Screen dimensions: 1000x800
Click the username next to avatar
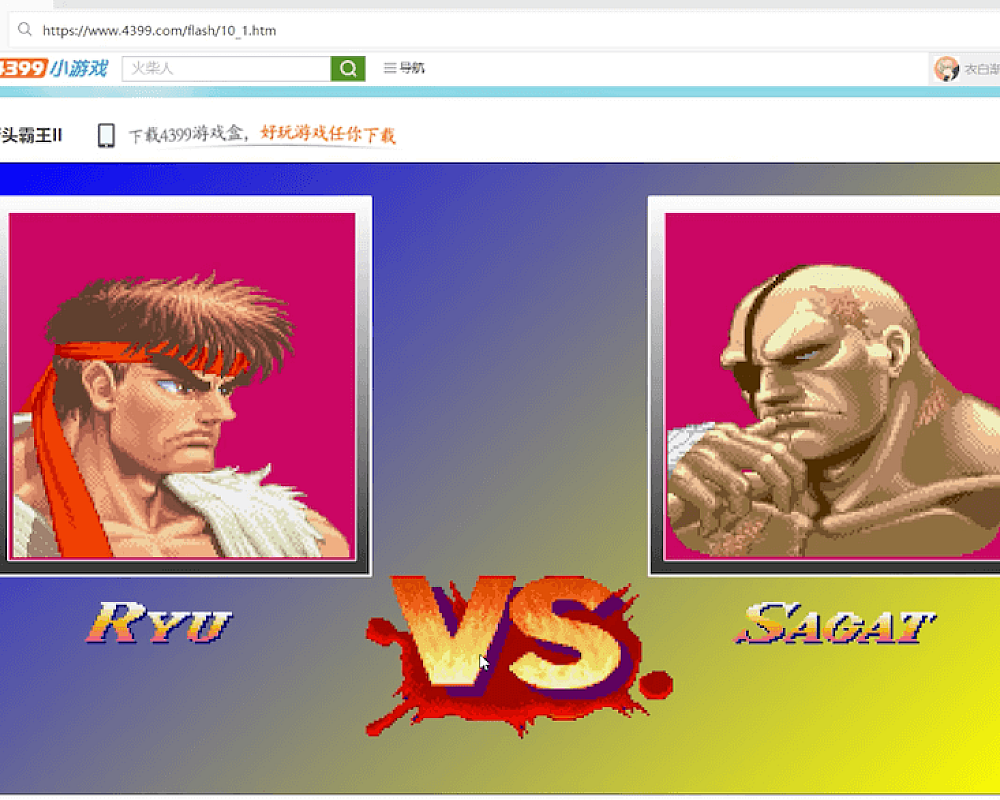pos(982,69)
